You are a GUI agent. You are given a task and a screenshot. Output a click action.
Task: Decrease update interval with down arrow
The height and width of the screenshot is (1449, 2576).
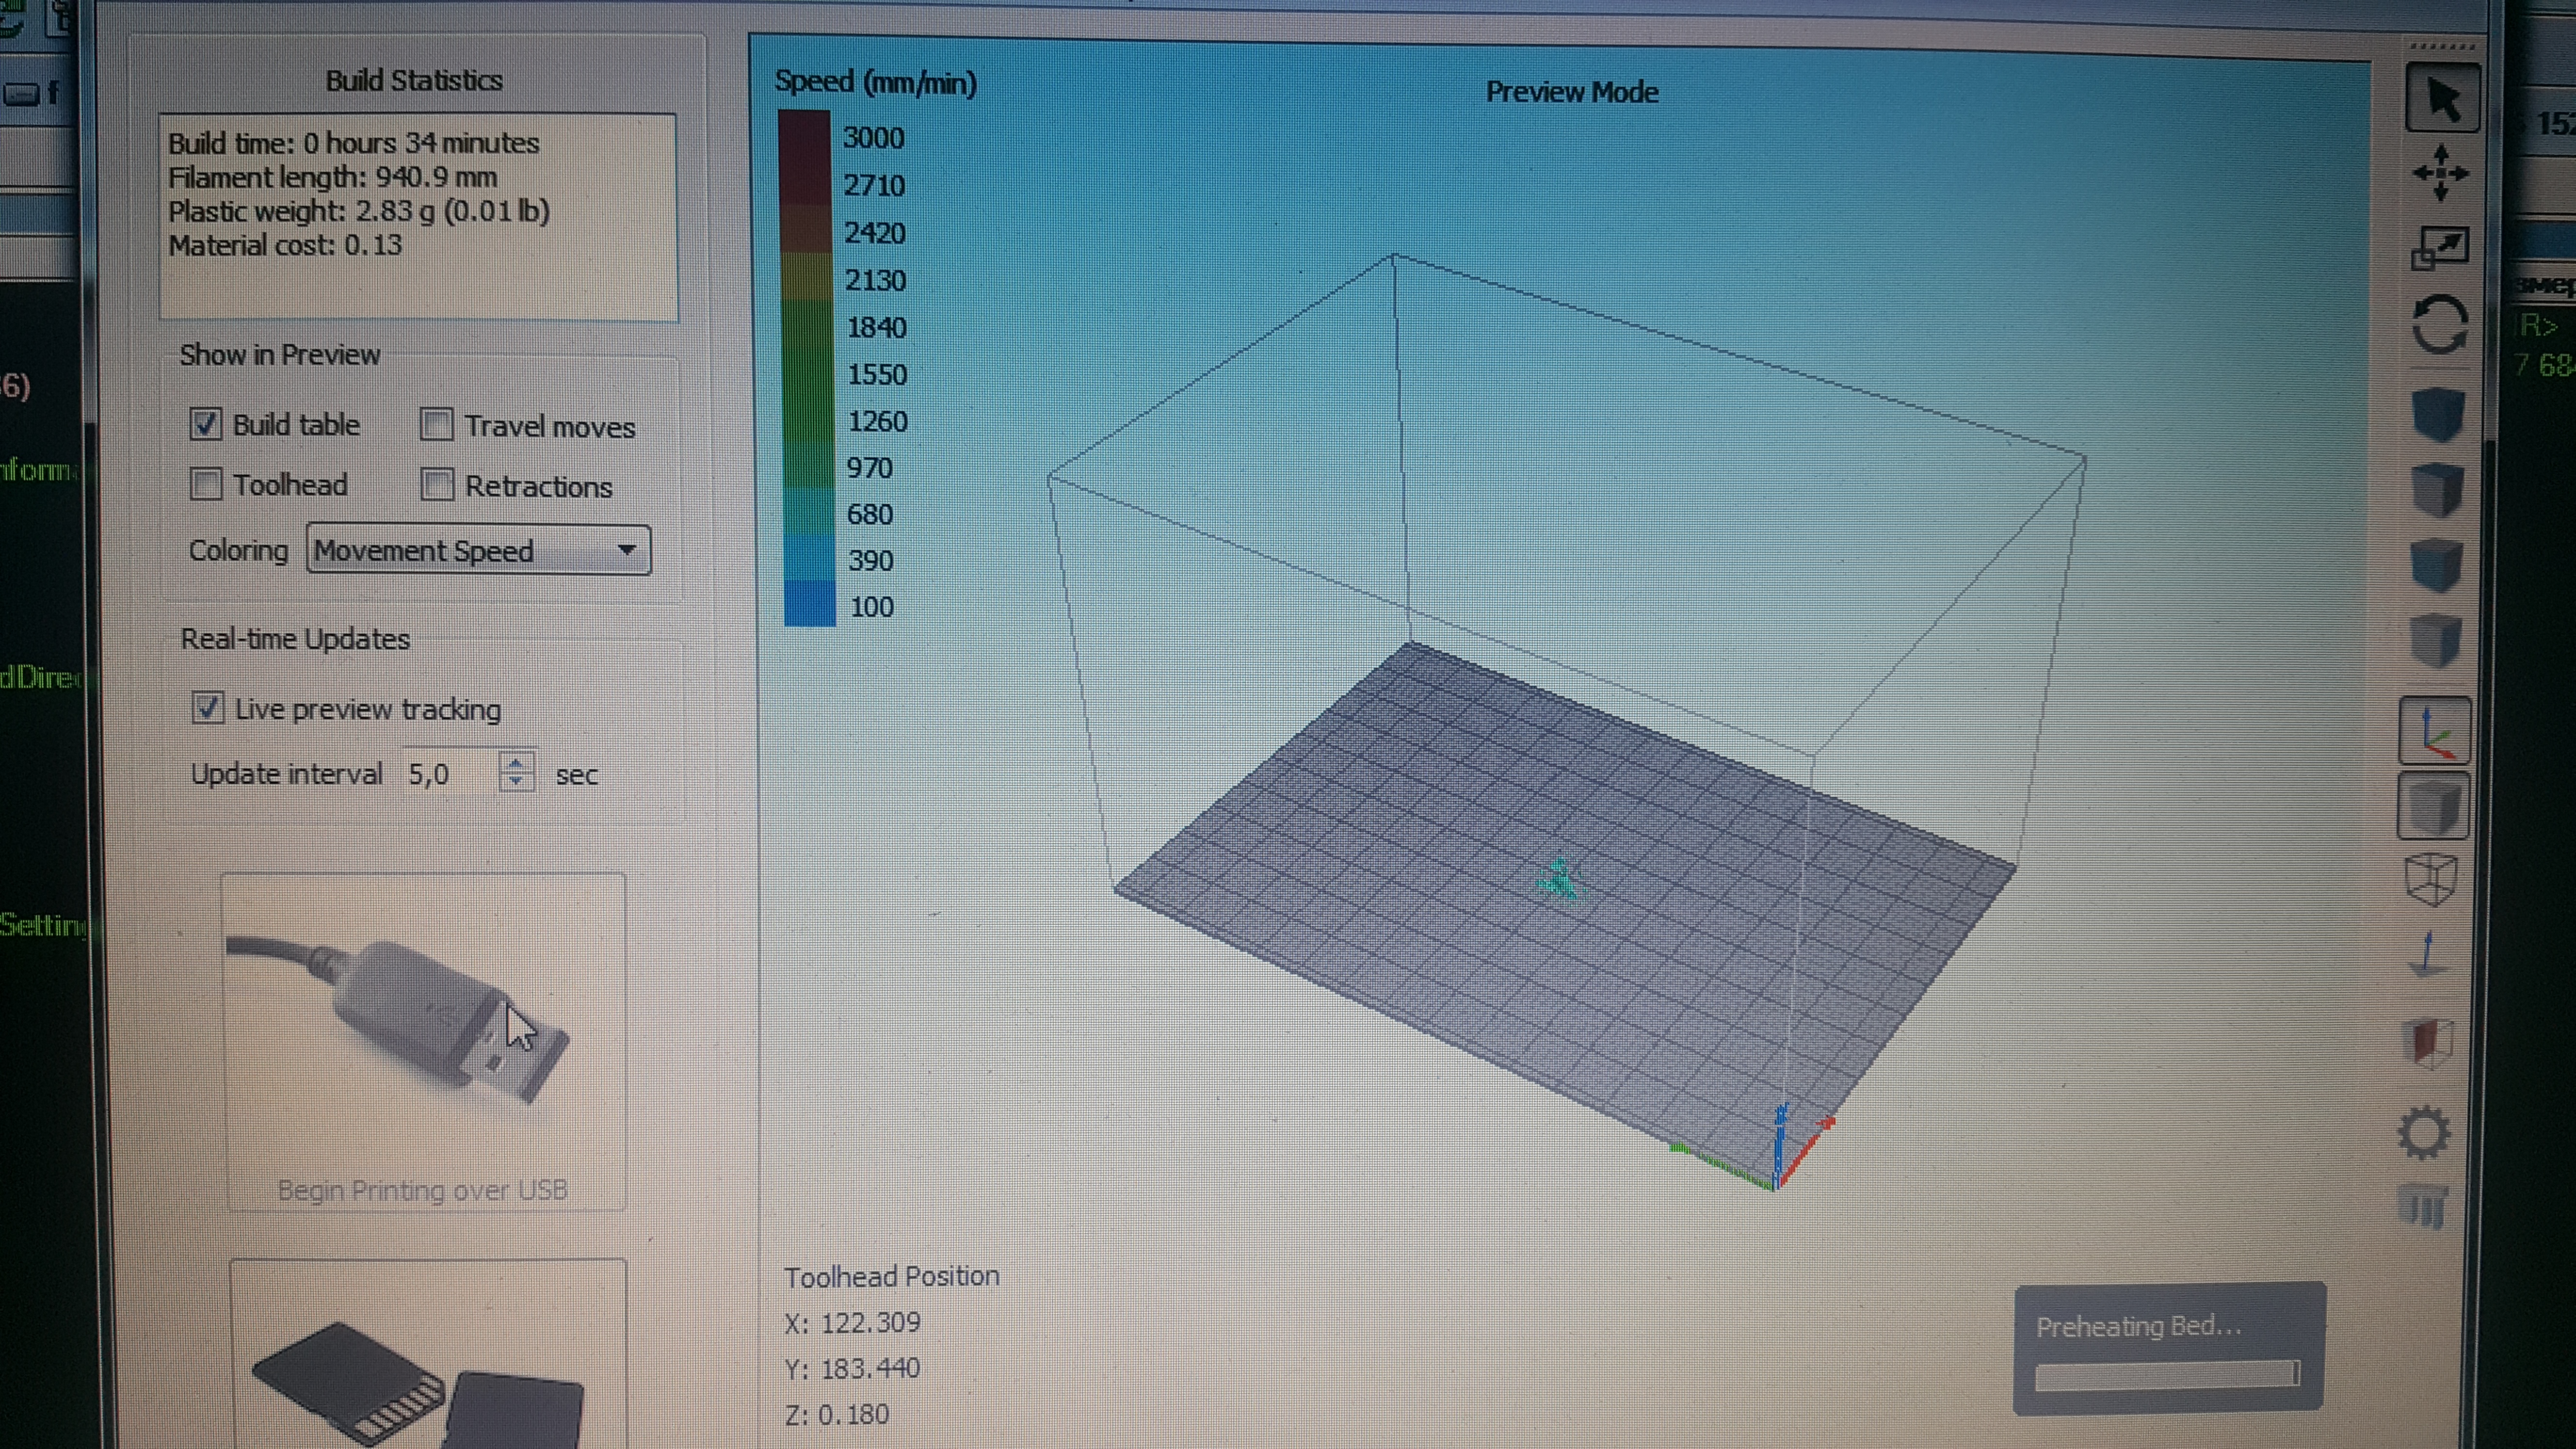(515, 782)
